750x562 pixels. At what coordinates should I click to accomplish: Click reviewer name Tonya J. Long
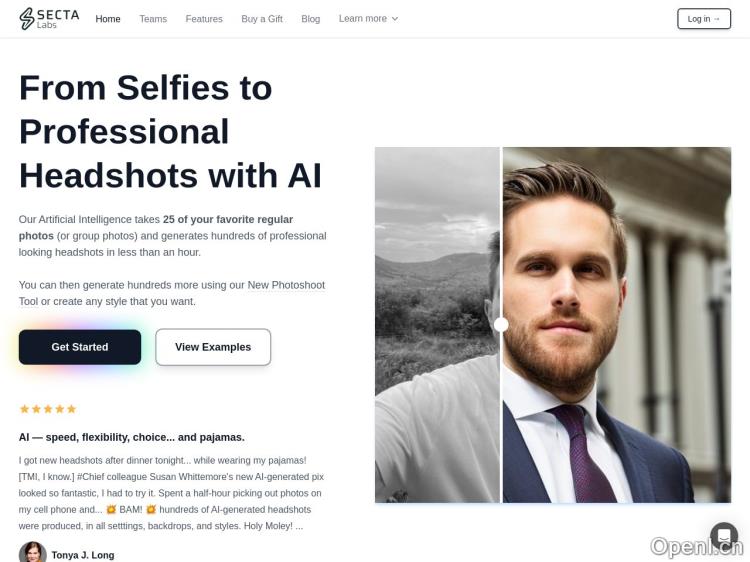[83, 555]
